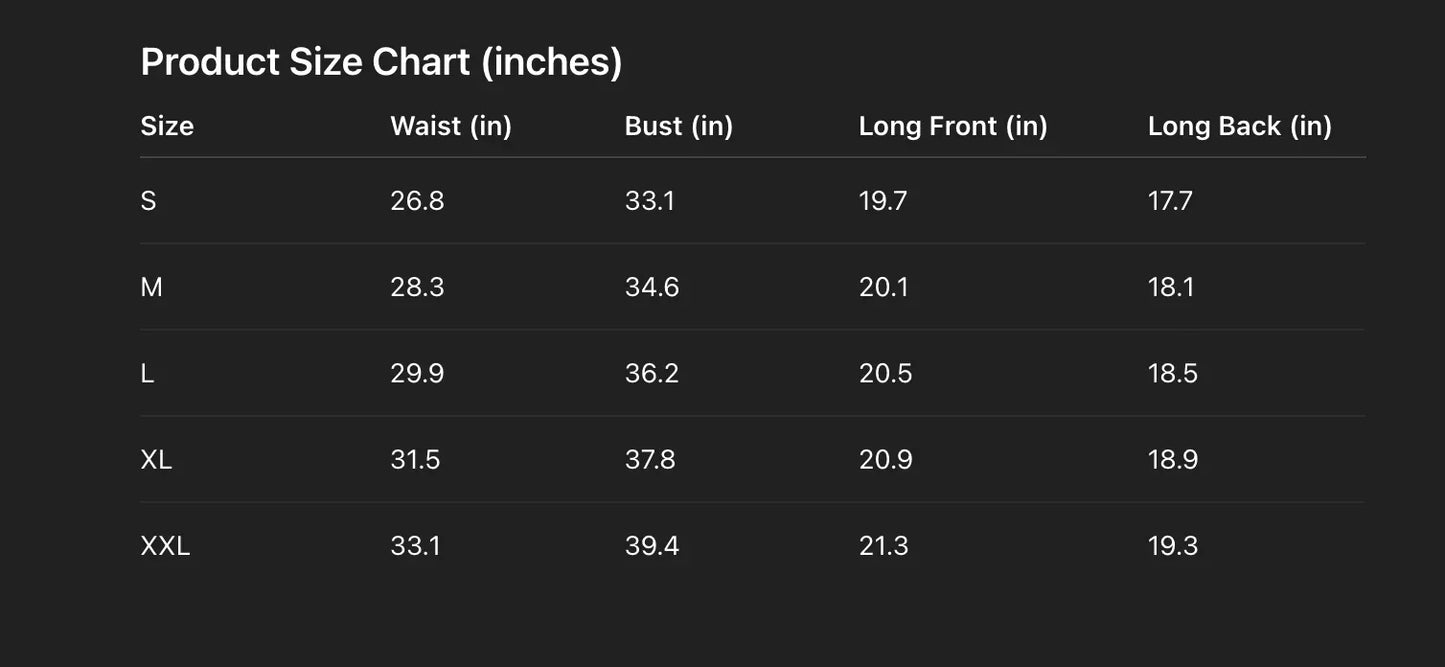The height and width of the screenshot is (667, 1445).
Task: Click waist value 33.1 in XXL row
Action: tap(415, 546)
